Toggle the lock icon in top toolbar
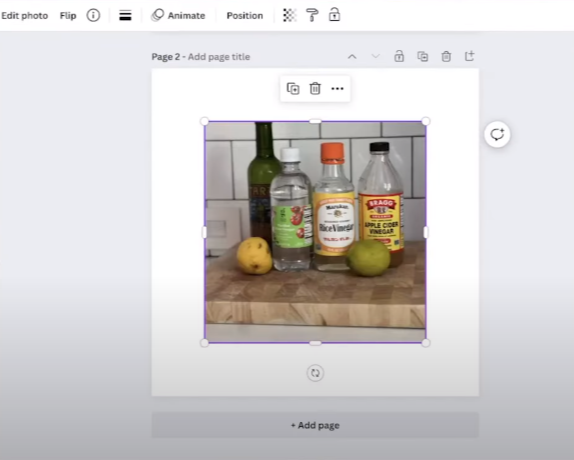574x460 pixels. (x=334, y=15)
